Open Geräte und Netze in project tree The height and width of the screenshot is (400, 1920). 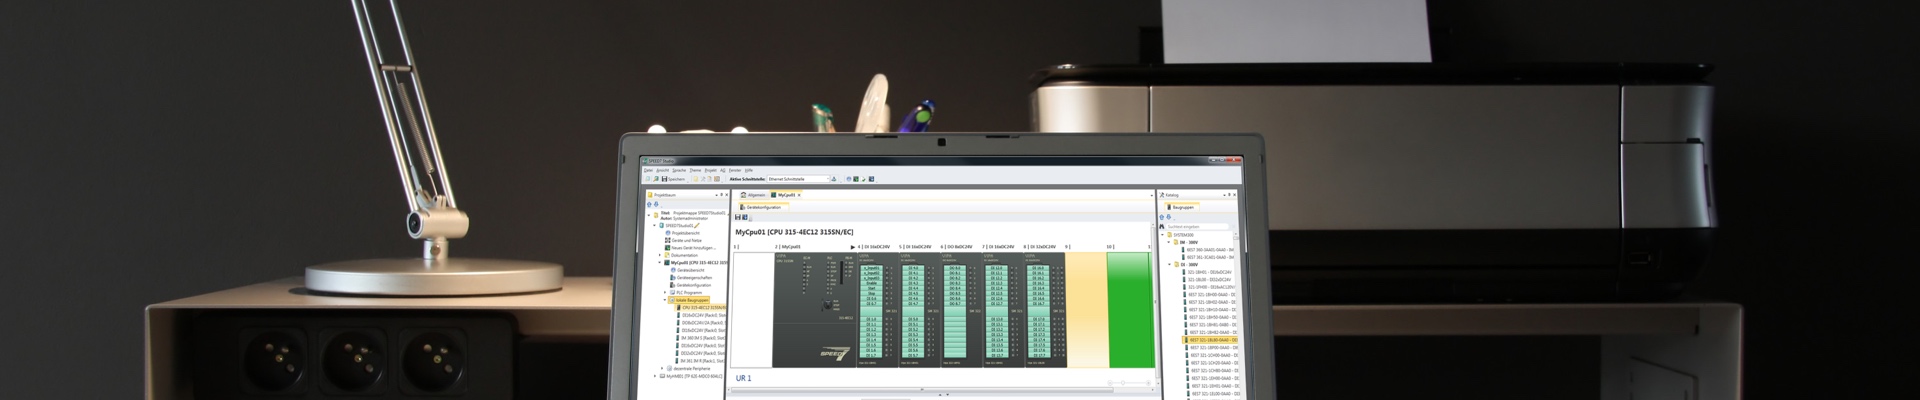686,240
